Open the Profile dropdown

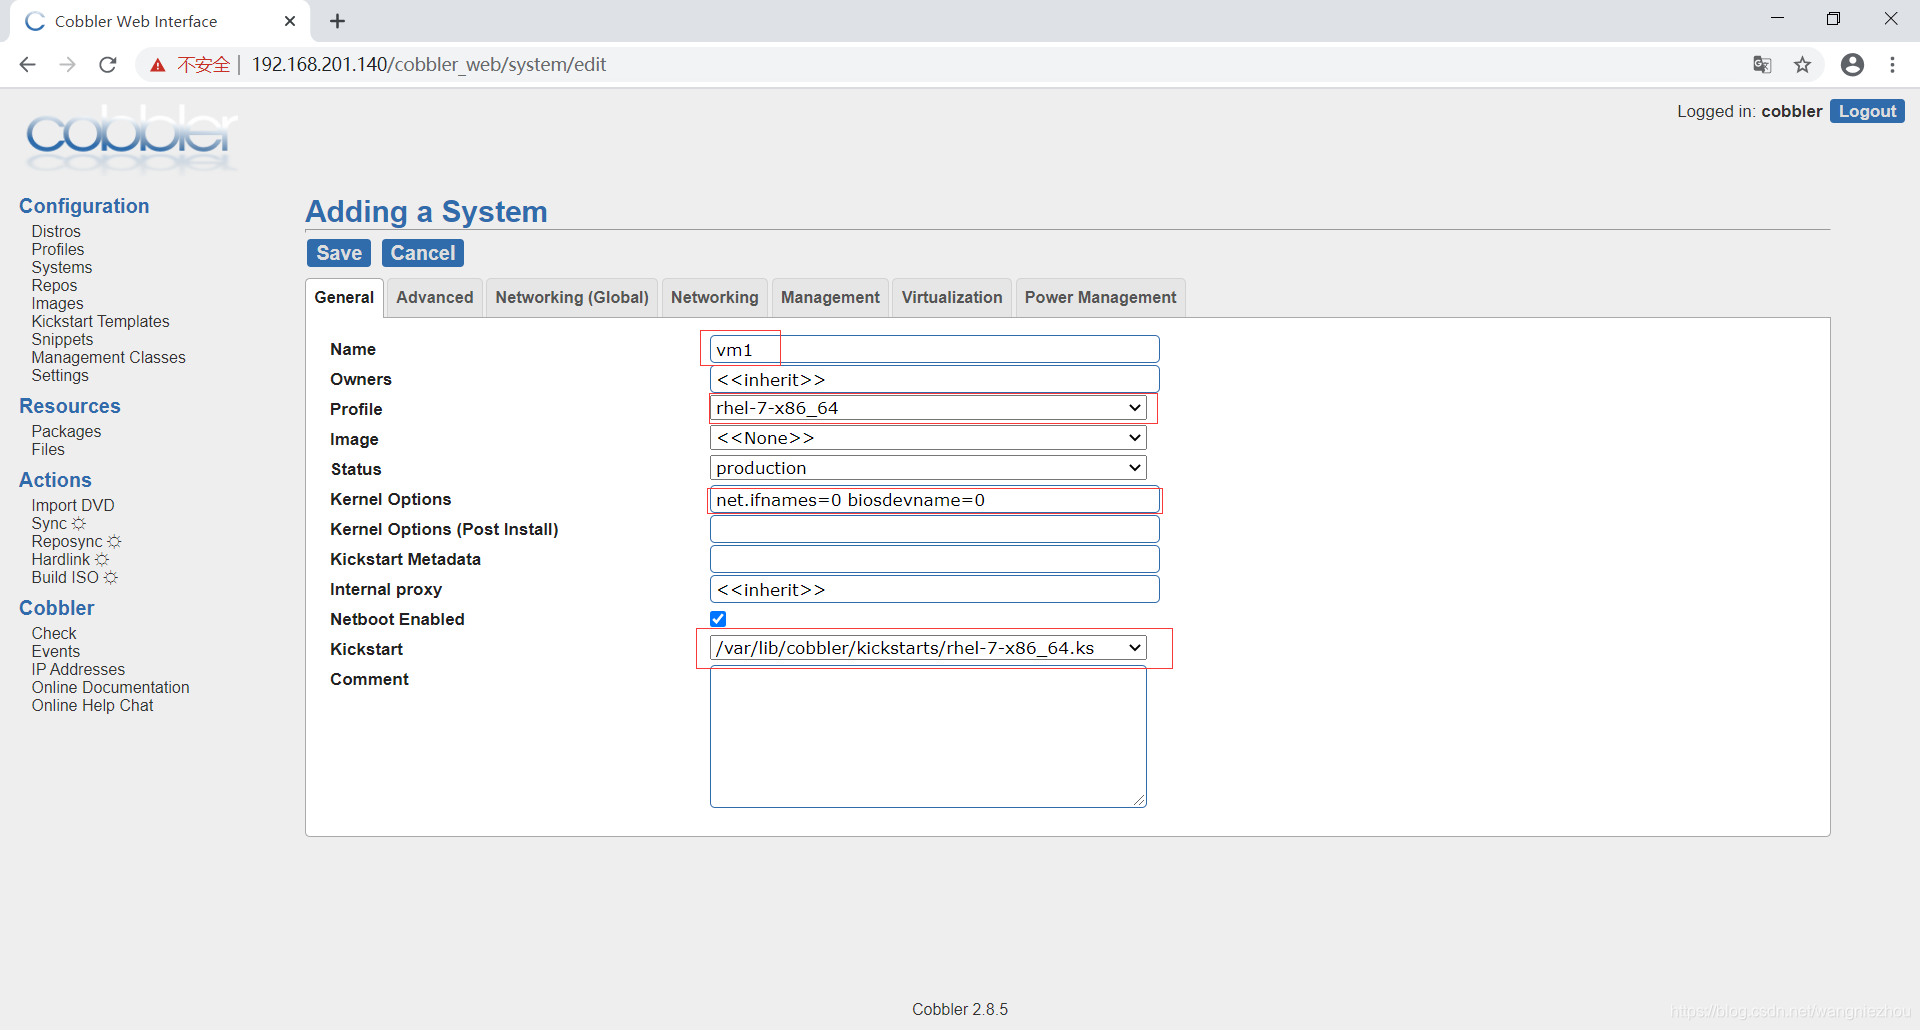pyautogui.click(x=928, y=408)
